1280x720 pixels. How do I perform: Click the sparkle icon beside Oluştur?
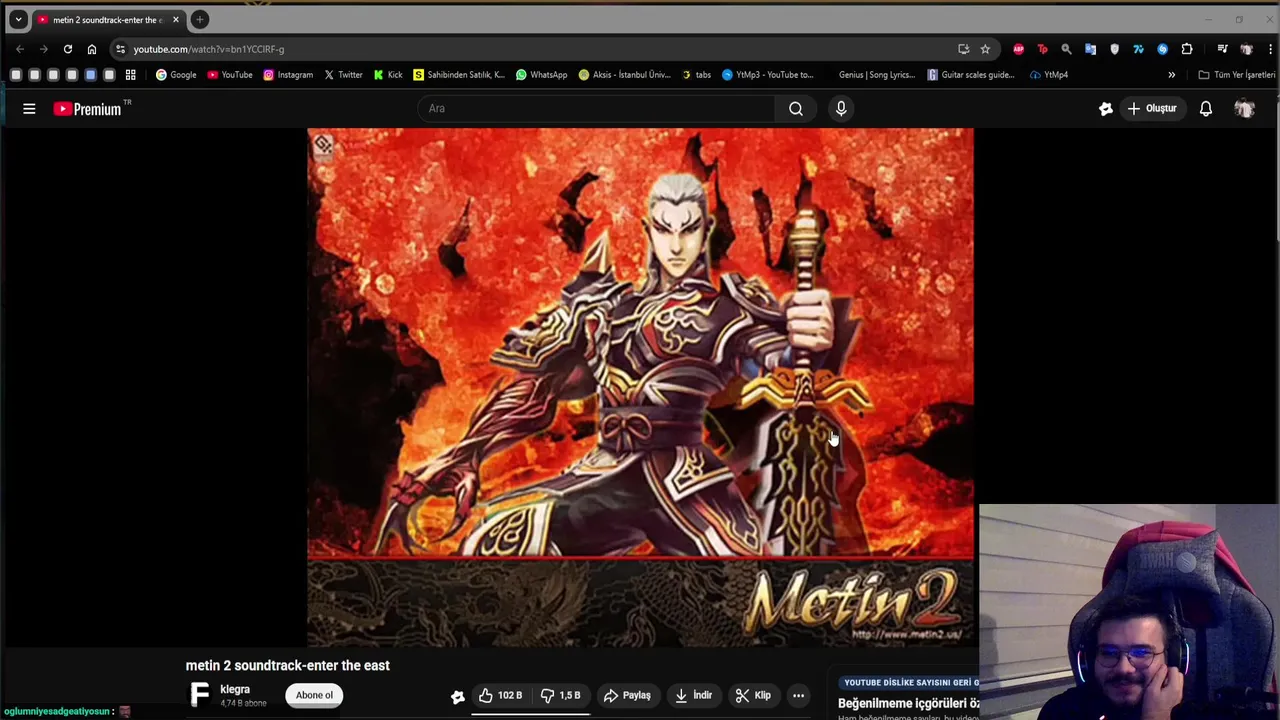(x=1106, y=108)
